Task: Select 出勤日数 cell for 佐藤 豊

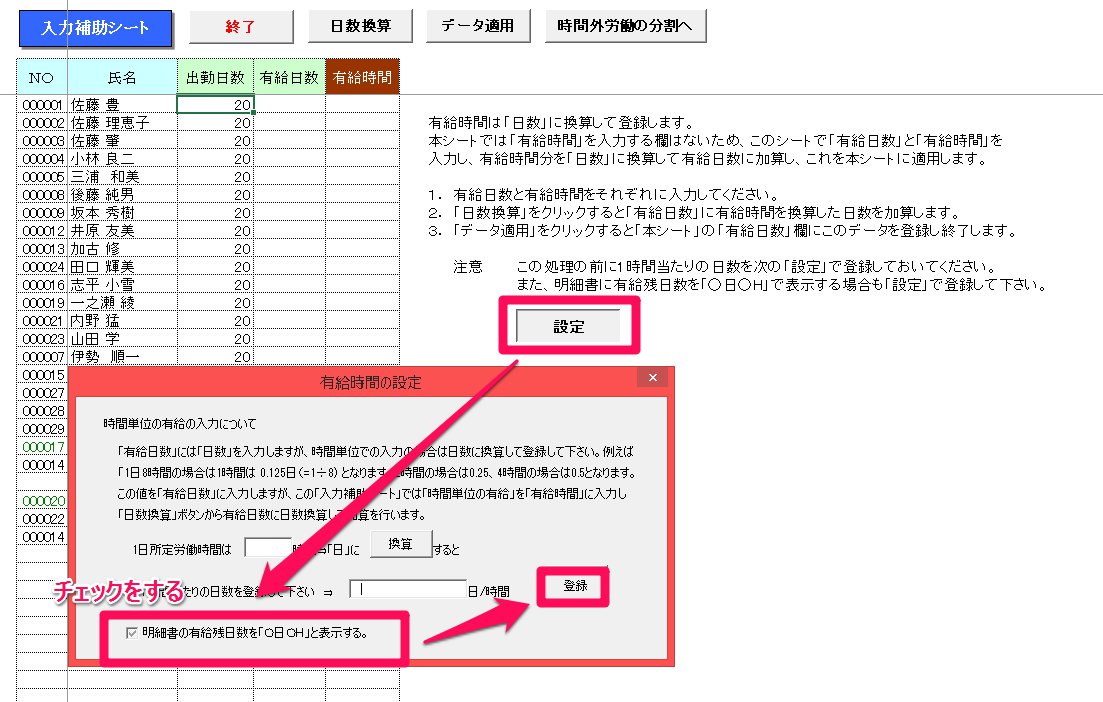Action: point(215,104)
